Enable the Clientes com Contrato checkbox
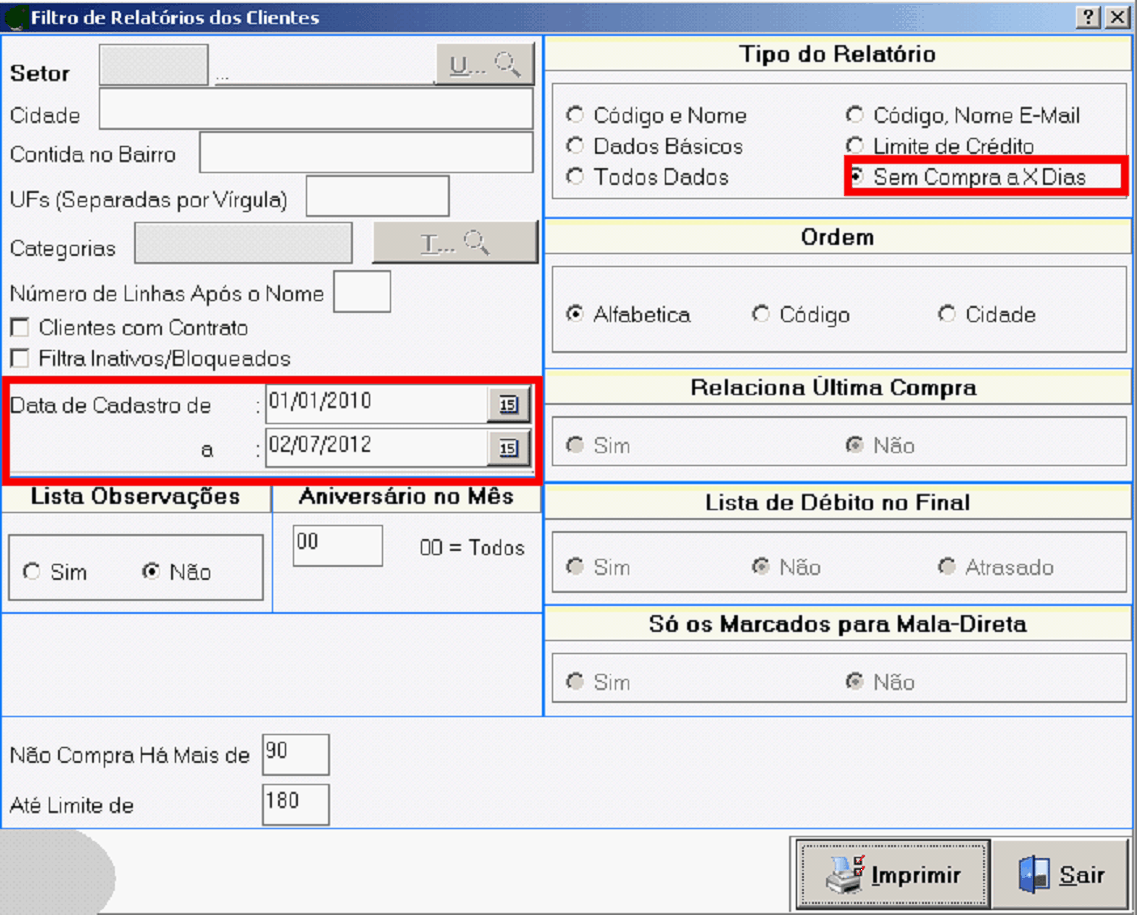 click(x=19, y=328)
